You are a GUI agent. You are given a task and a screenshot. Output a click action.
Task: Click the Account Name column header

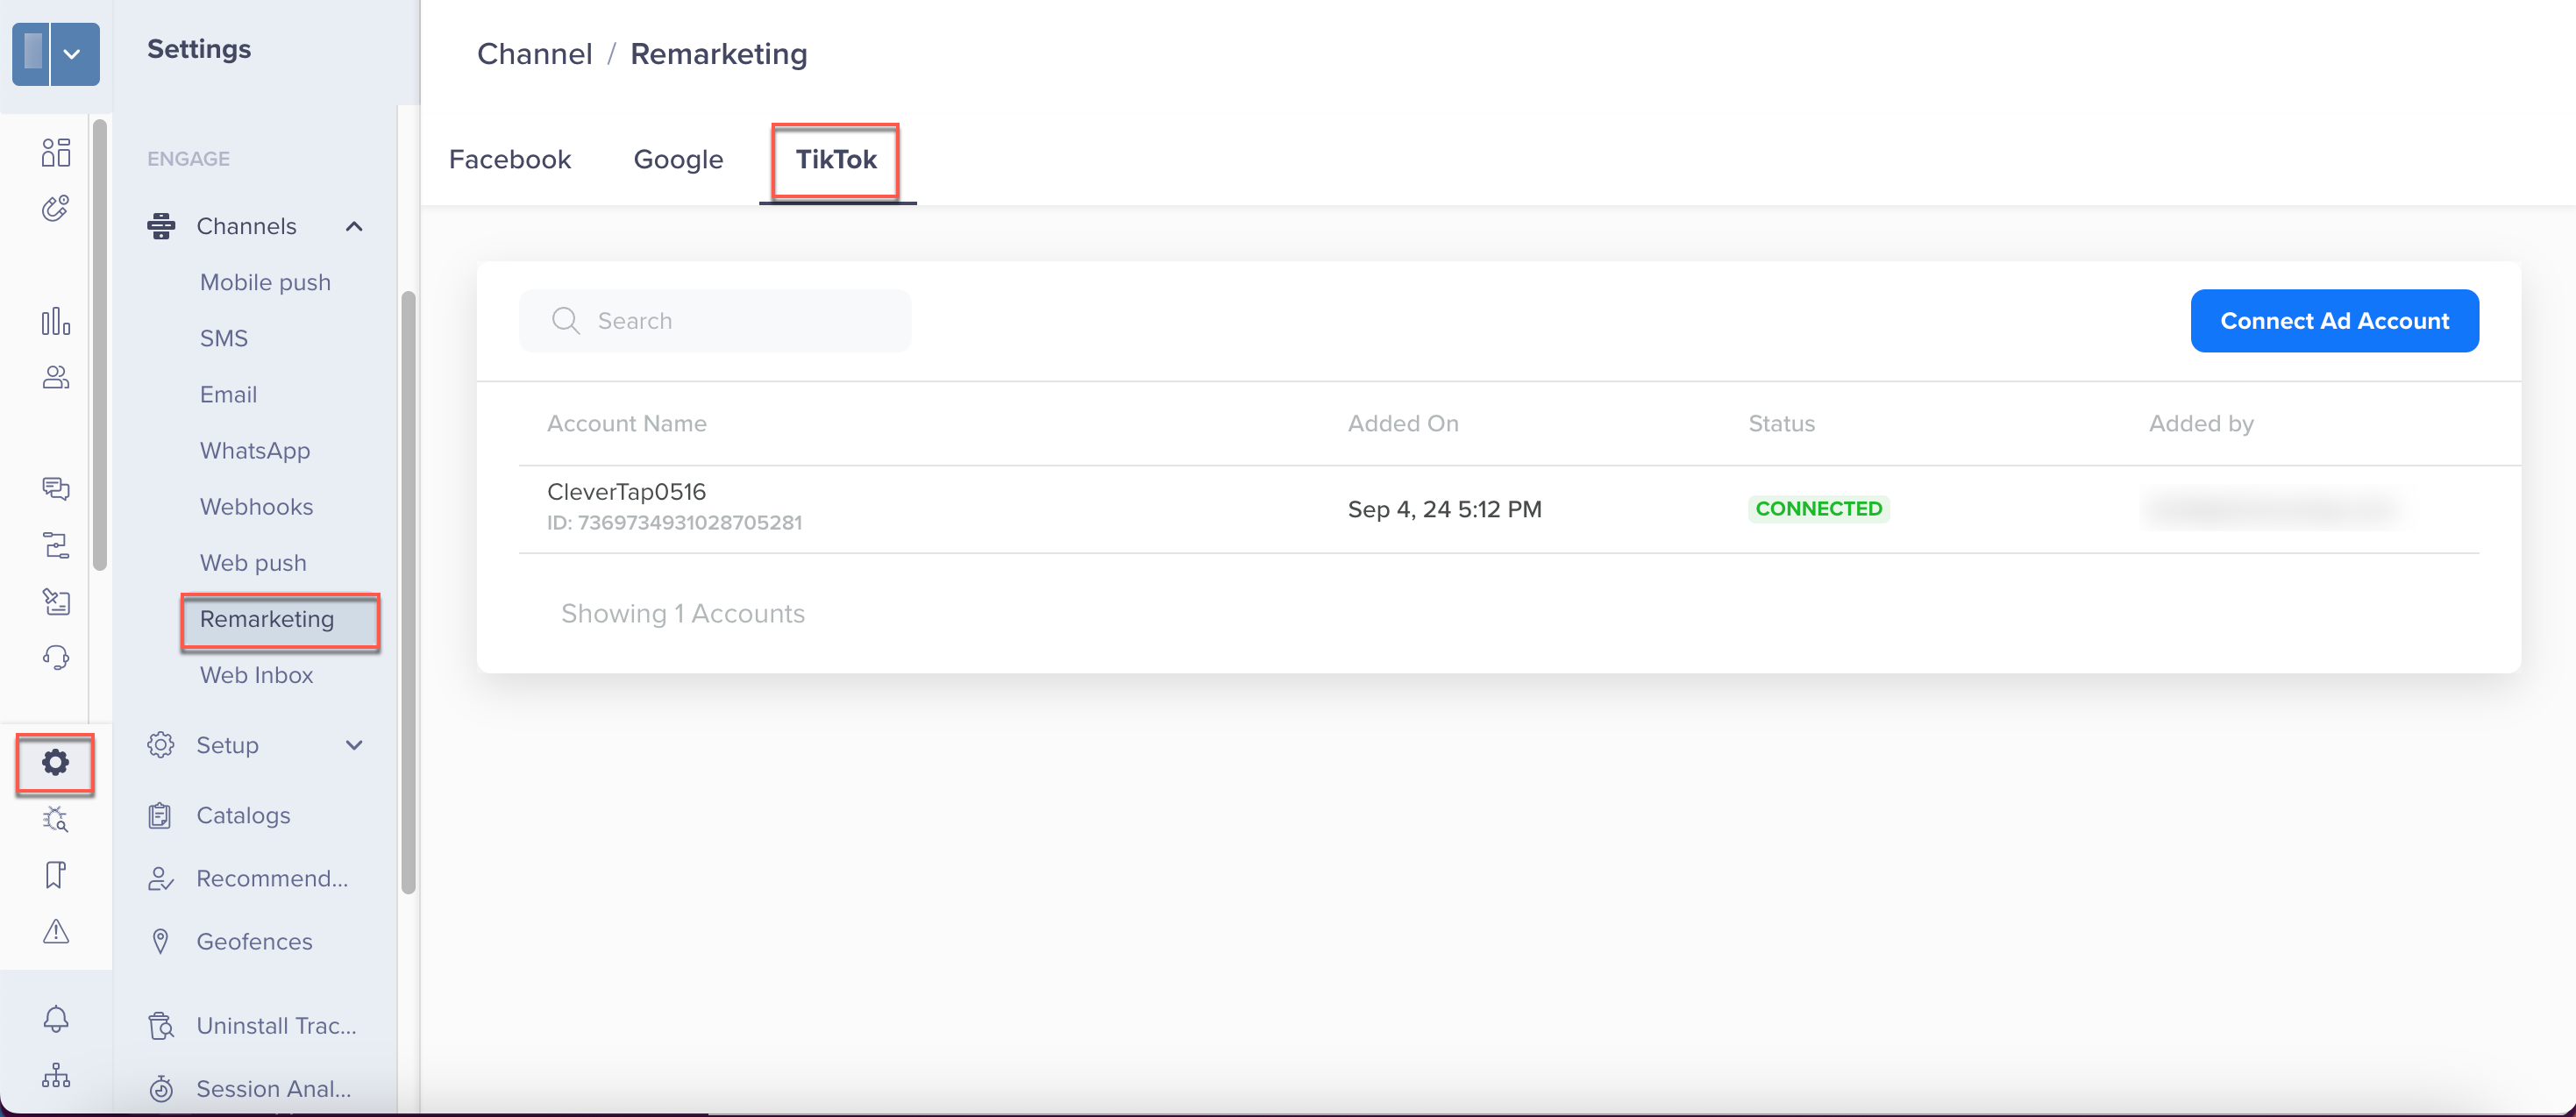point(626,424)
